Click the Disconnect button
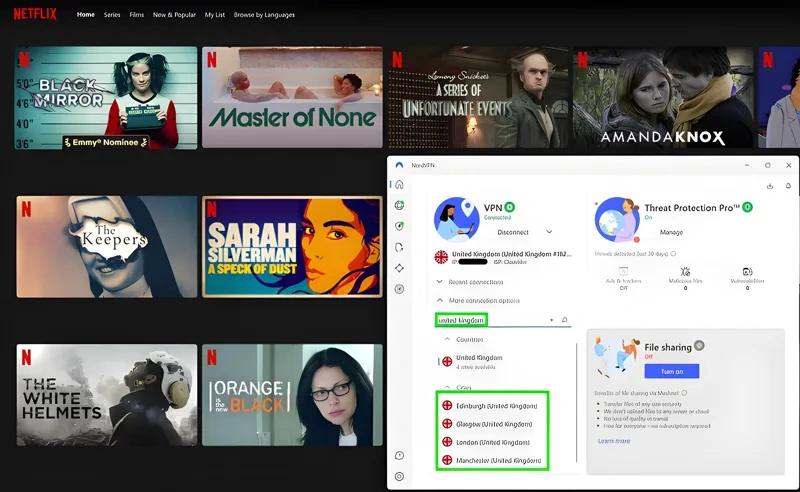 point(513,232)
